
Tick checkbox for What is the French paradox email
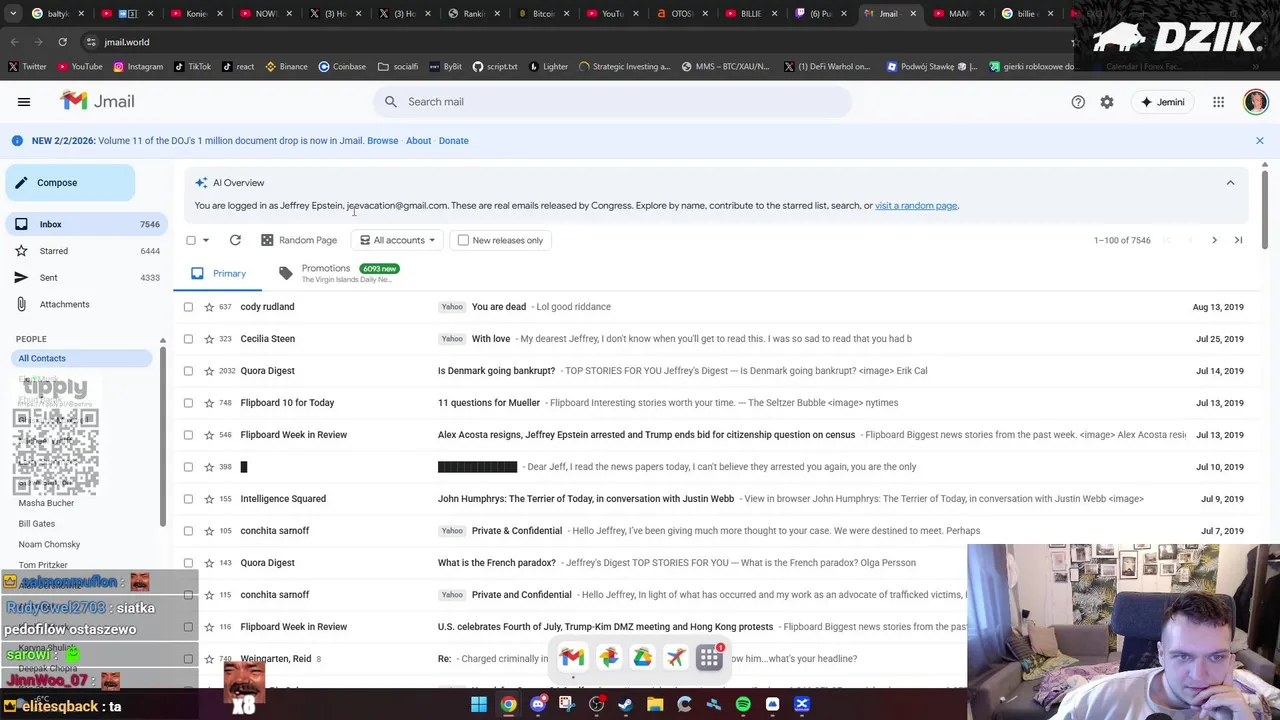pos(188,563)
